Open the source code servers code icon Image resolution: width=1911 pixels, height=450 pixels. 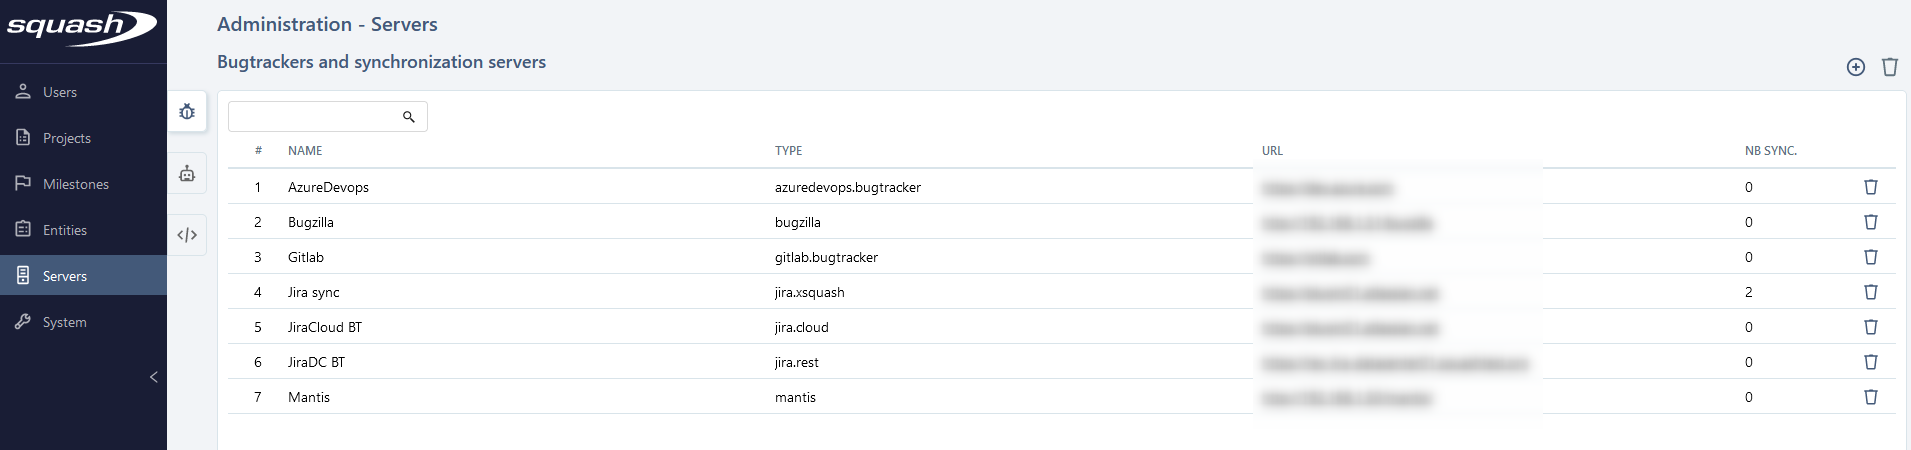[x=187, y=235]
